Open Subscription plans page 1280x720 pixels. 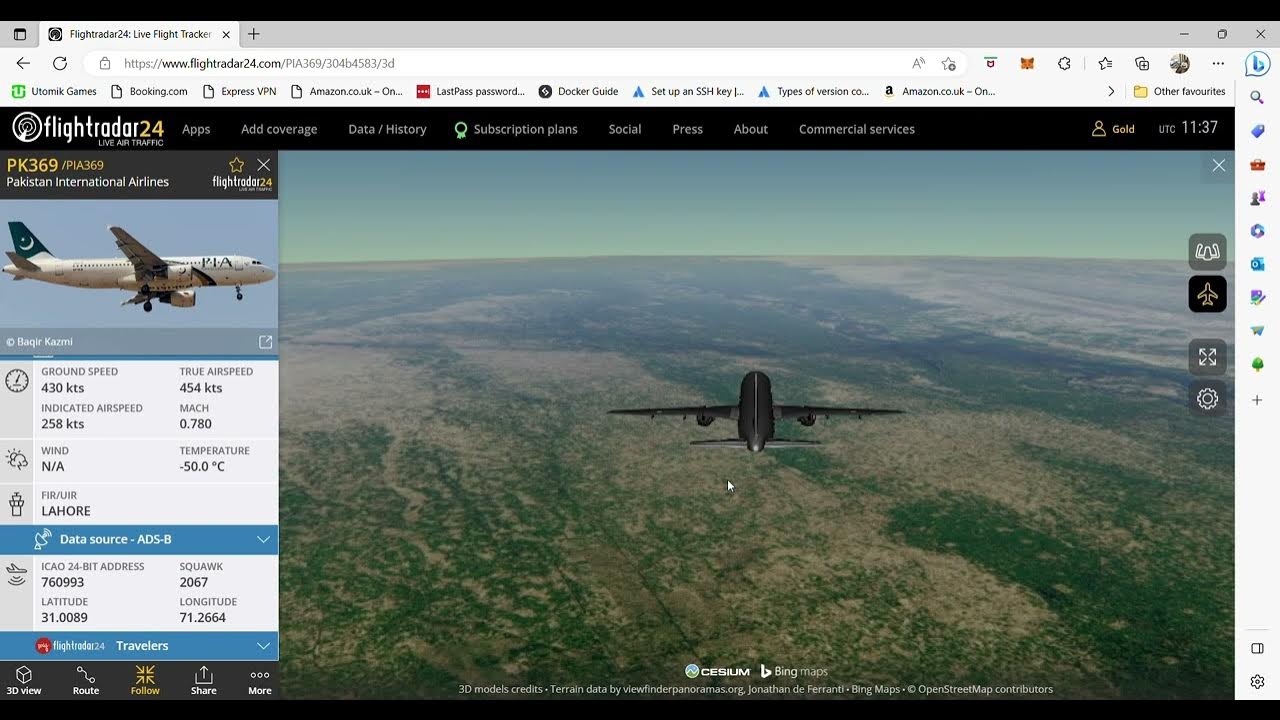tap(516, 129)
